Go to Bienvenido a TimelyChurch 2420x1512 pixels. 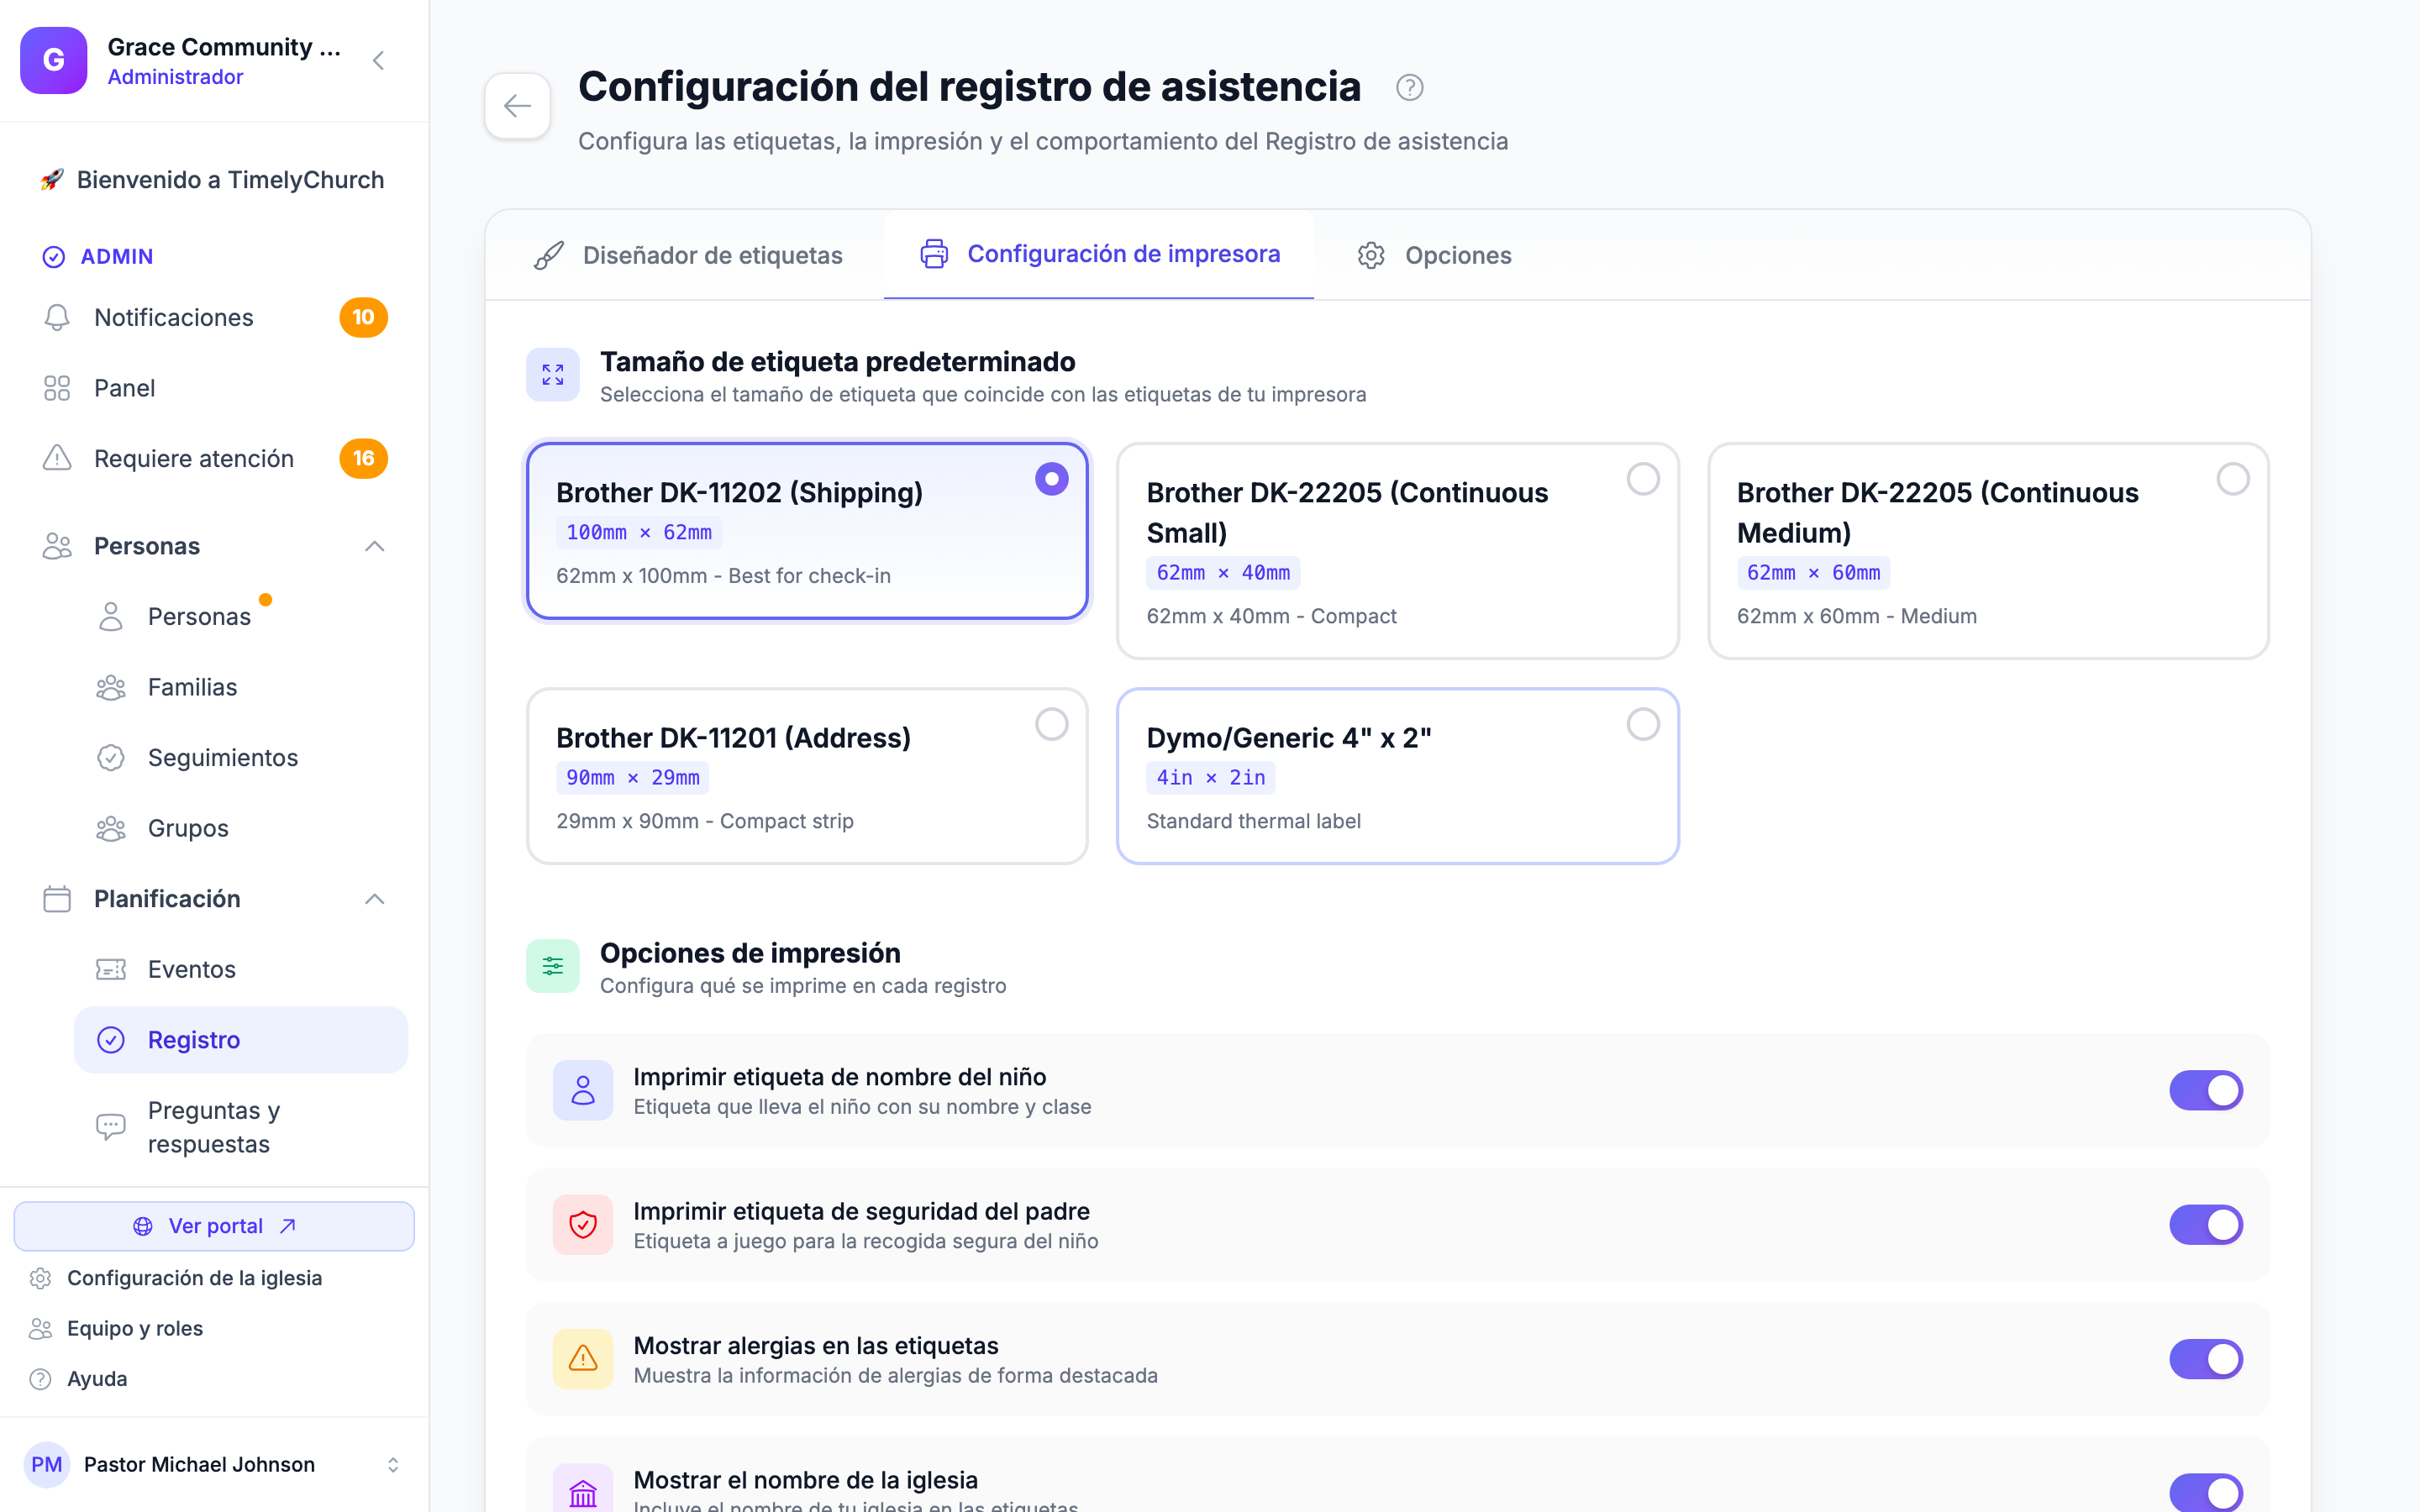click(x=213, y=180)
